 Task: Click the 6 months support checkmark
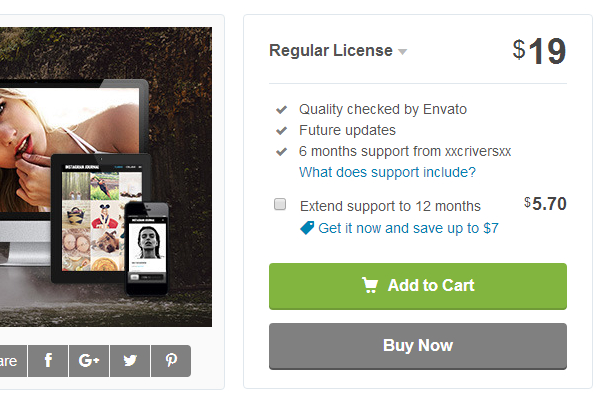281,152
